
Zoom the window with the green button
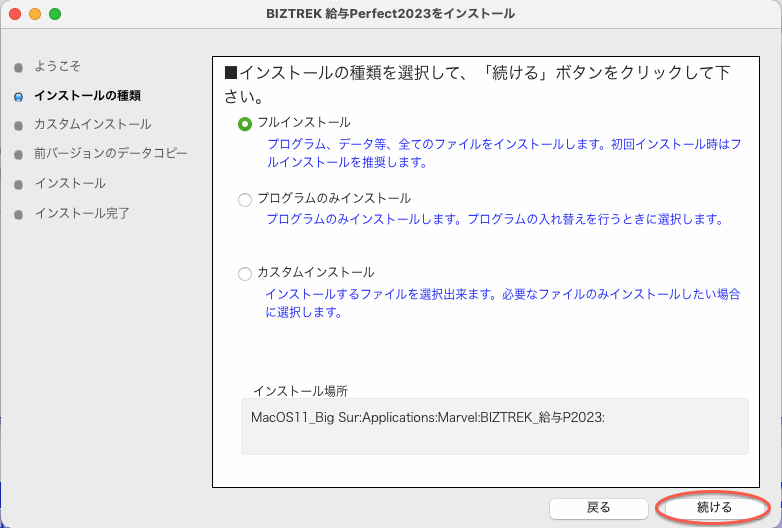point(55,14)
